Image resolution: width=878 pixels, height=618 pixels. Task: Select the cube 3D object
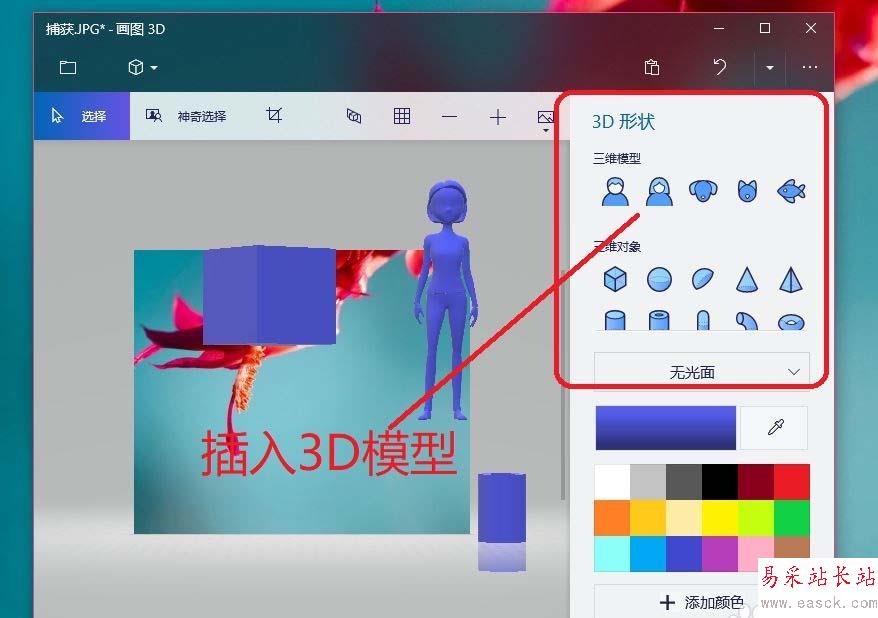[x=615, y=279]
